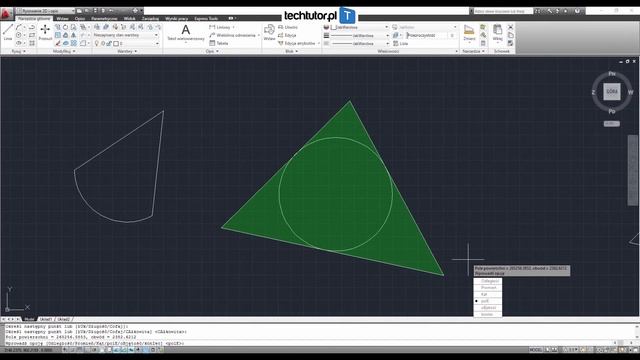Select the hatch draw tool icon
Viewport: 640px width, 360px height.
pos(31,43)
